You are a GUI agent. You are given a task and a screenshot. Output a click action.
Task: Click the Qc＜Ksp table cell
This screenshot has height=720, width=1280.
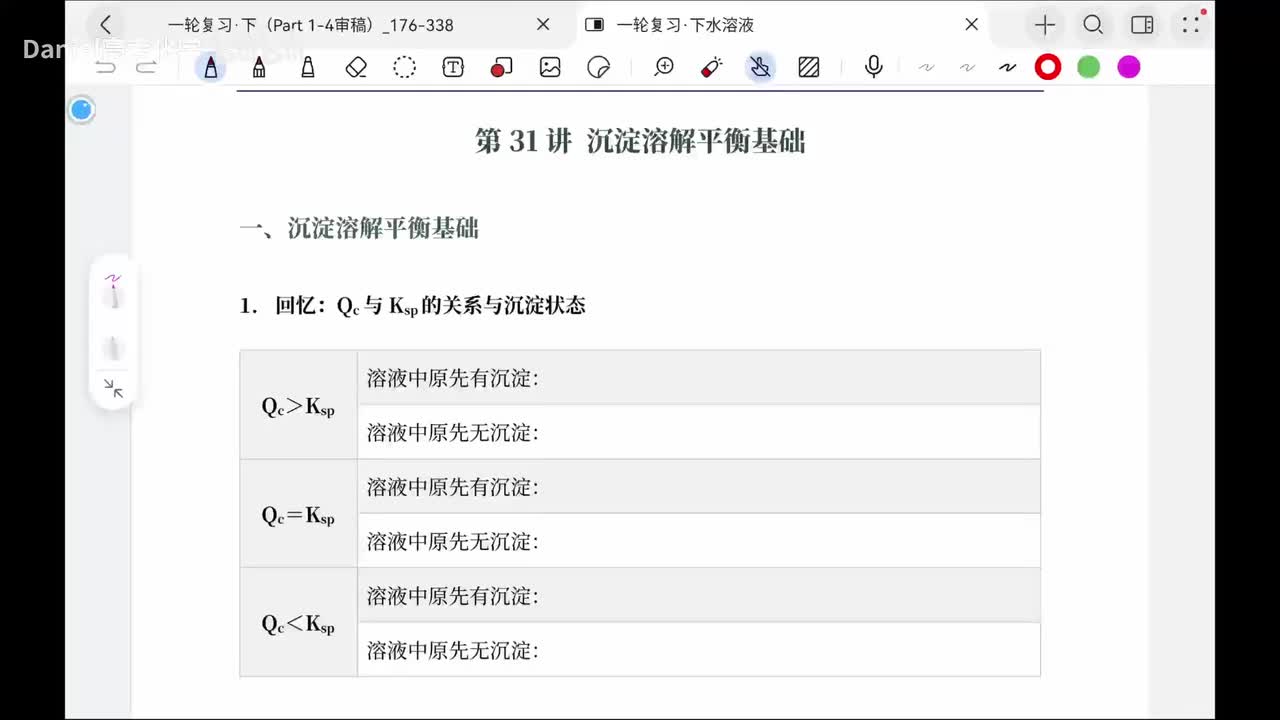pyautogui.click(x=298, y=622)
